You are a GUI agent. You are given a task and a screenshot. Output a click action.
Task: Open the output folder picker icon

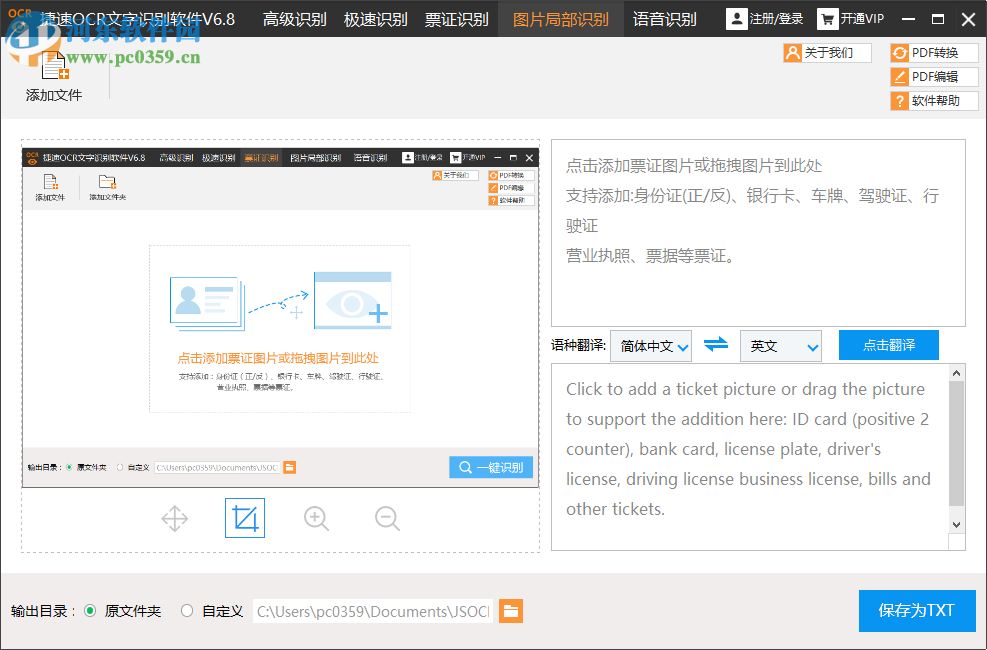[x=511, y=611]
